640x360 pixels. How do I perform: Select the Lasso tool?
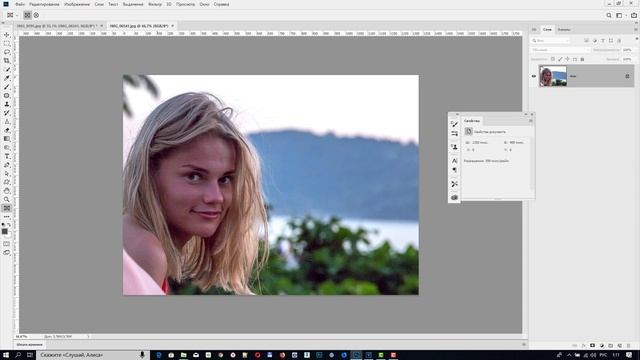click(x=7, y=52)
